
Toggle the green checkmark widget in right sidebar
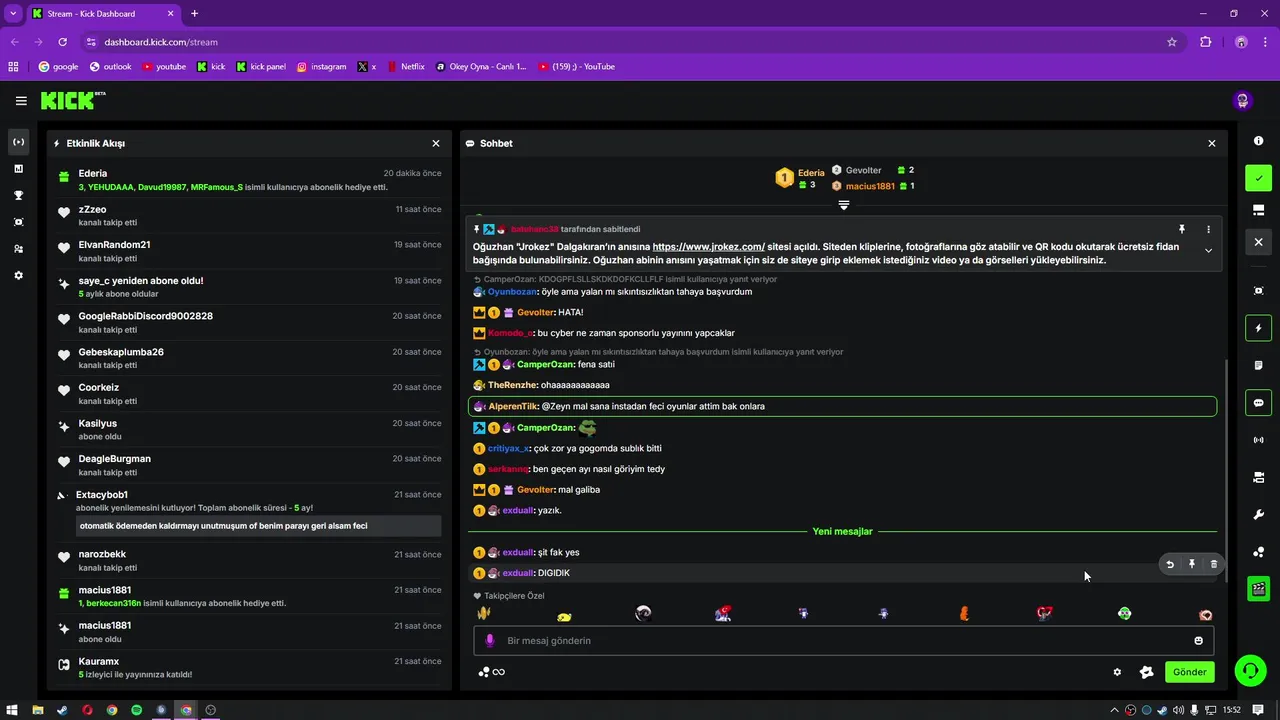tap(1258, 178)
